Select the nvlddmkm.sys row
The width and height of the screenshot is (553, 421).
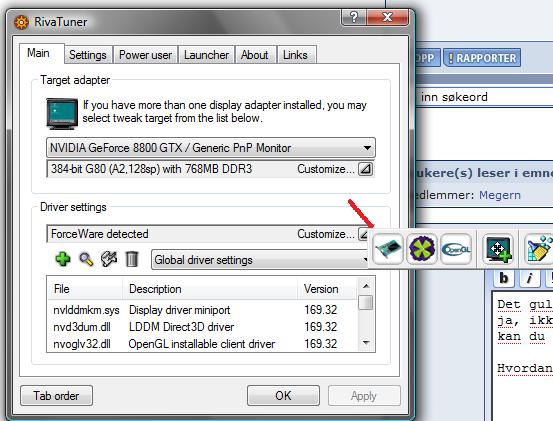[203, 310]
